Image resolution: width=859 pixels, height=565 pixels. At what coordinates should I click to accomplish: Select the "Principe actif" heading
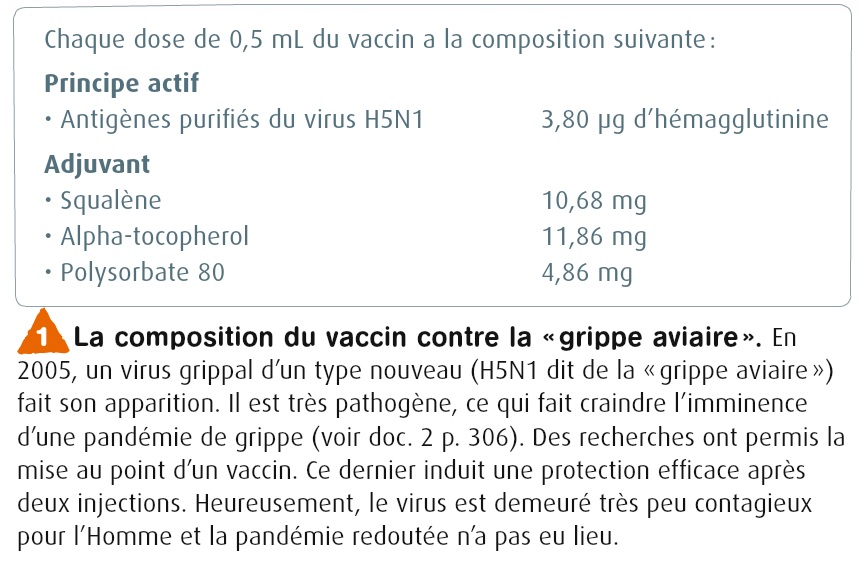click(121, 83)
